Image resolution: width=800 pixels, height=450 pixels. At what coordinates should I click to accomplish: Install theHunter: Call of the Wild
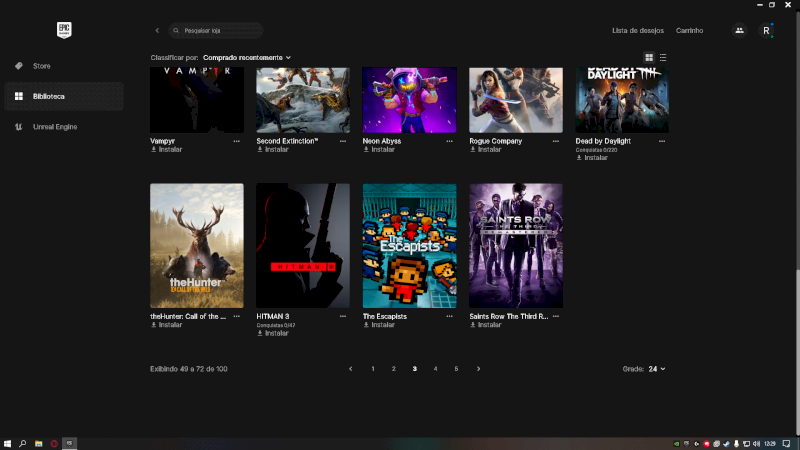click(x=166, y=324)
